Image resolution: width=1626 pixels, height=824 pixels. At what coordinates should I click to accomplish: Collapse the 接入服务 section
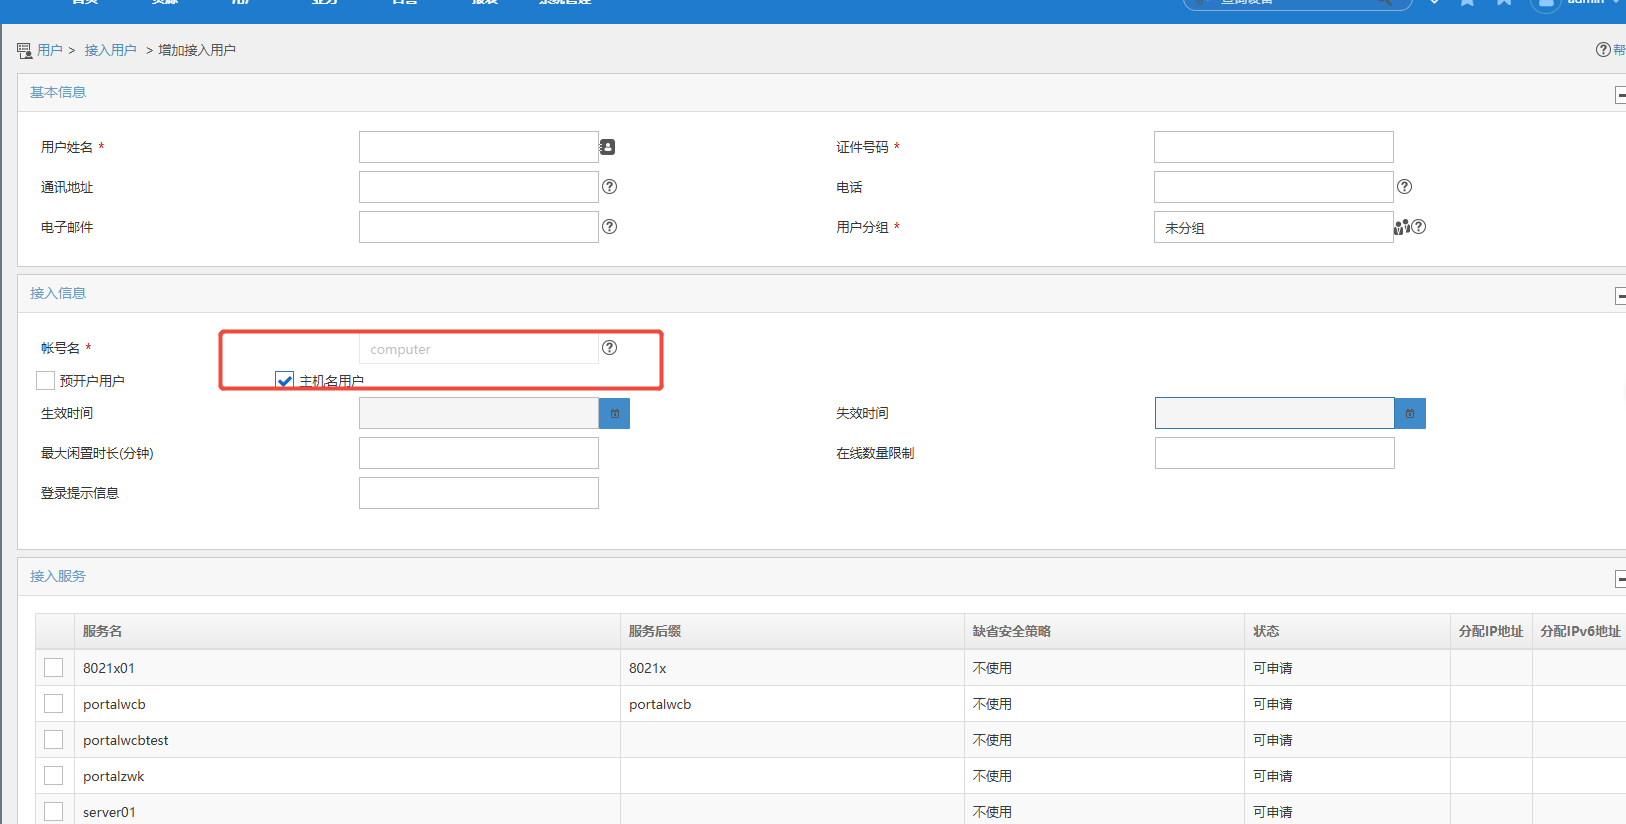1620,579
